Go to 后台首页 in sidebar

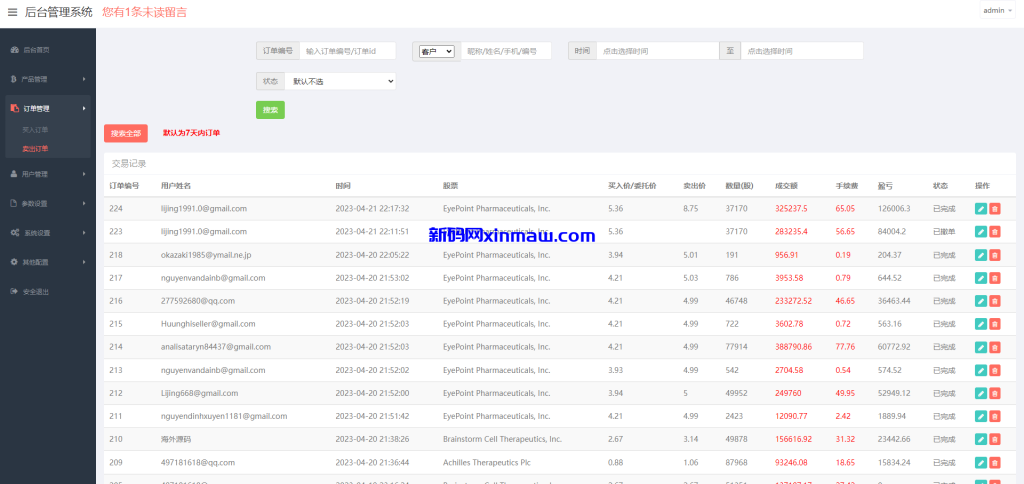pyautogui.click(x=36, y=50)
